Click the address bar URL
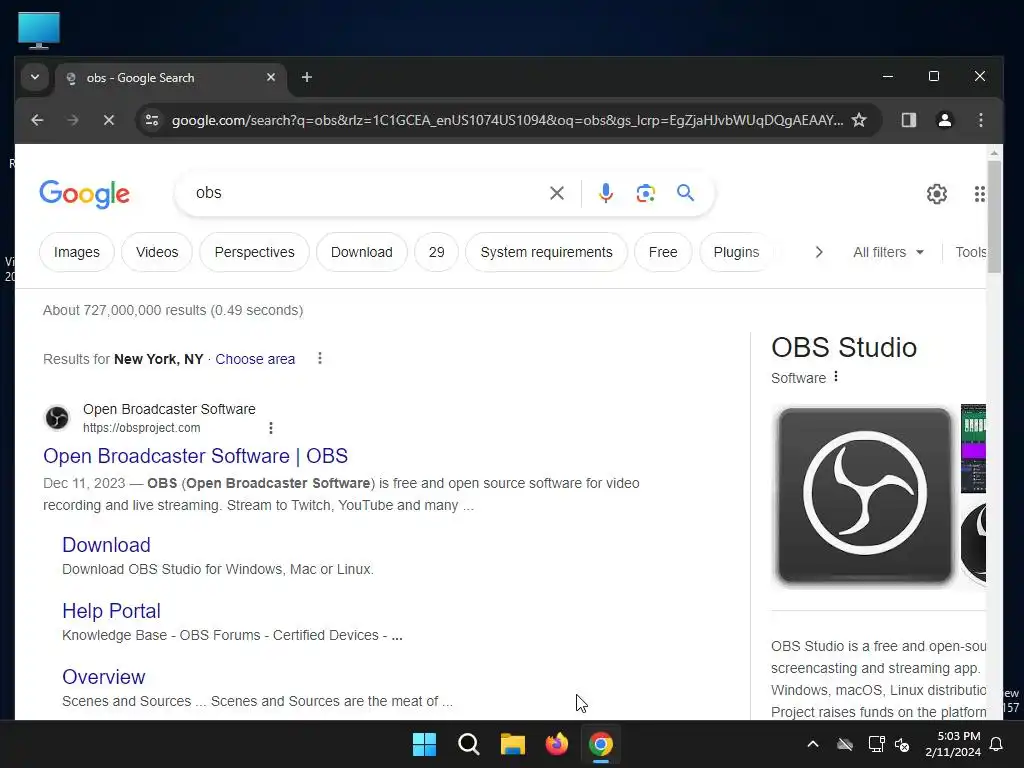This screenshot has height=768, width=1024. tap(507, 120)
